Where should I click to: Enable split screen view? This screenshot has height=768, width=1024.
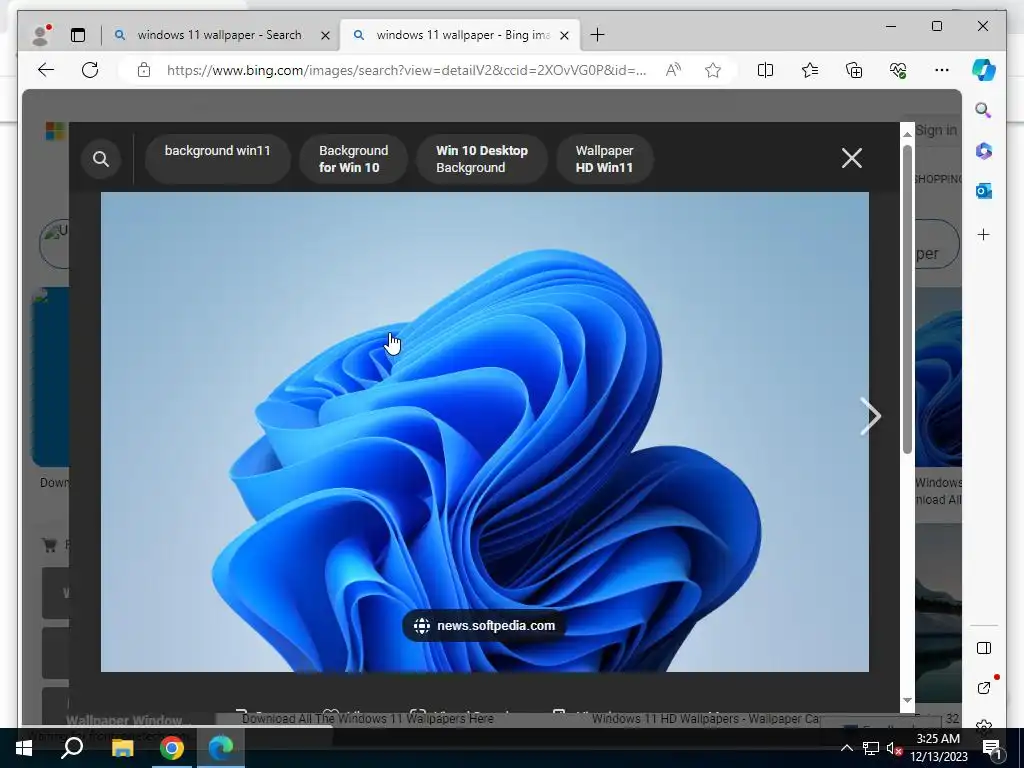pos(765,70)
